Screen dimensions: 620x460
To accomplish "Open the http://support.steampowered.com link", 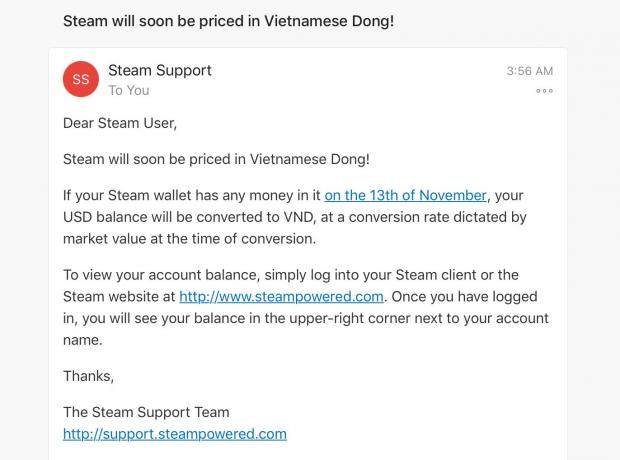I will coord(175,434).
